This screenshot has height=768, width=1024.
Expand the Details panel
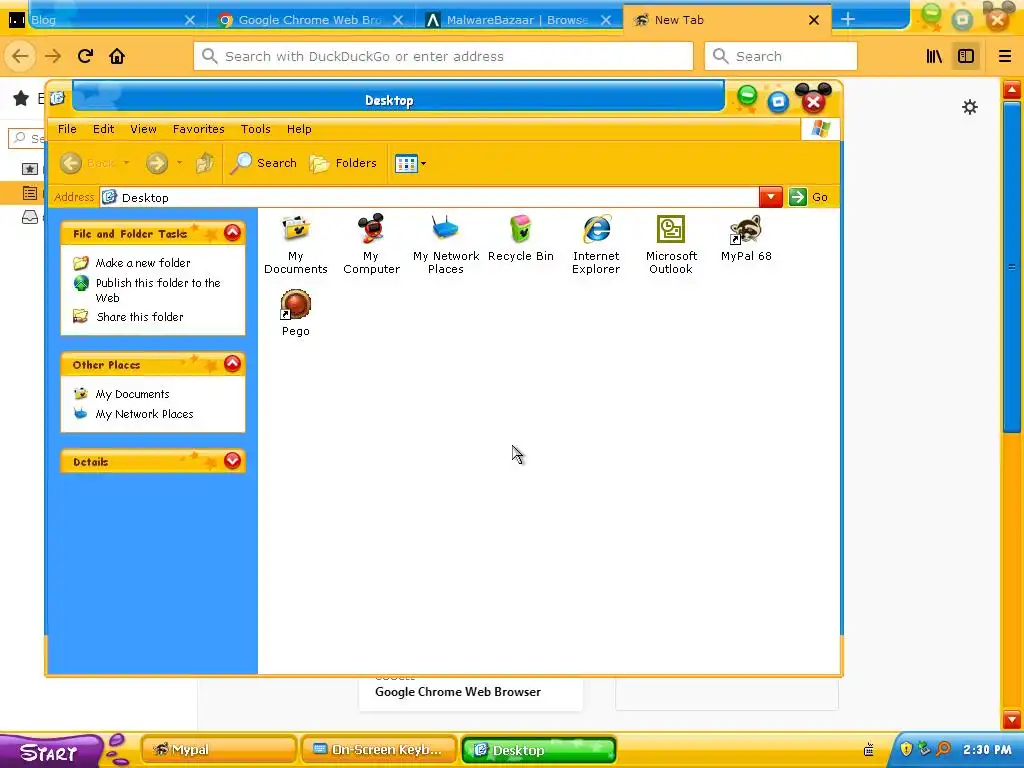point(232,461)
